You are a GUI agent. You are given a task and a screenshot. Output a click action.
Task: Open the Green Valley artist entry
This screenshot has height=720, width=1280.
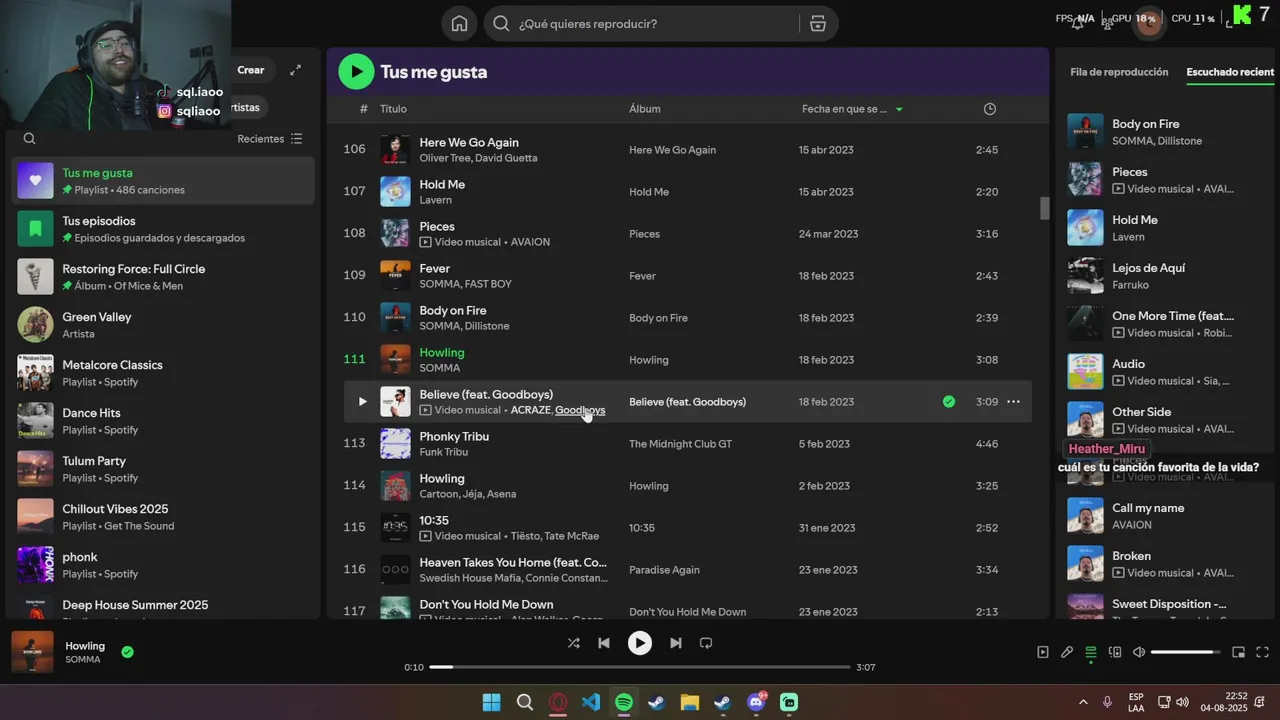pos(164,325)
